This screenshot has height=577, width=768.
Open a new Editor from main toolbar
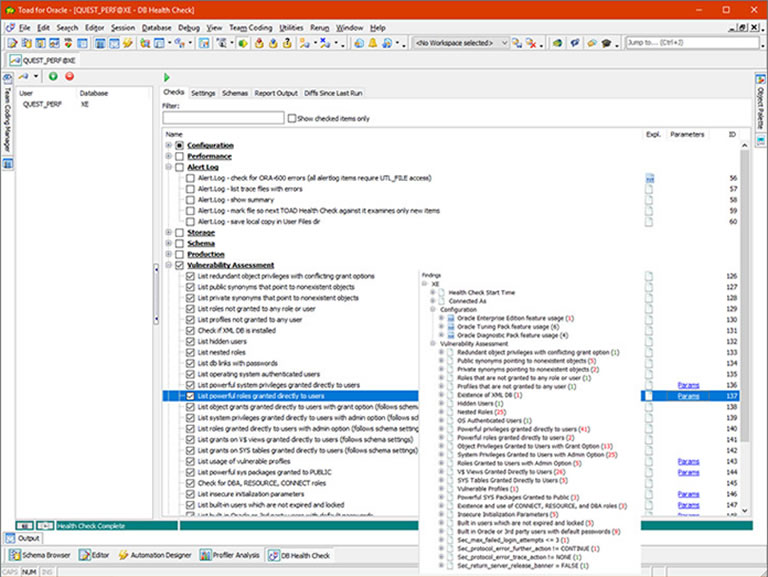click(x=12, y=43)
